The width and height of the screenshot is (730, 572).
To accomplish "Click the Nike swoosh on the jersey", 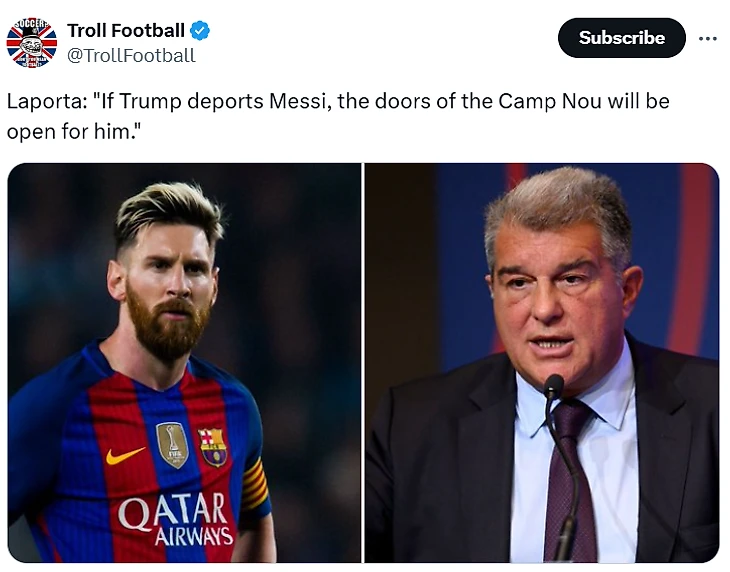I will tap(124, 455).
